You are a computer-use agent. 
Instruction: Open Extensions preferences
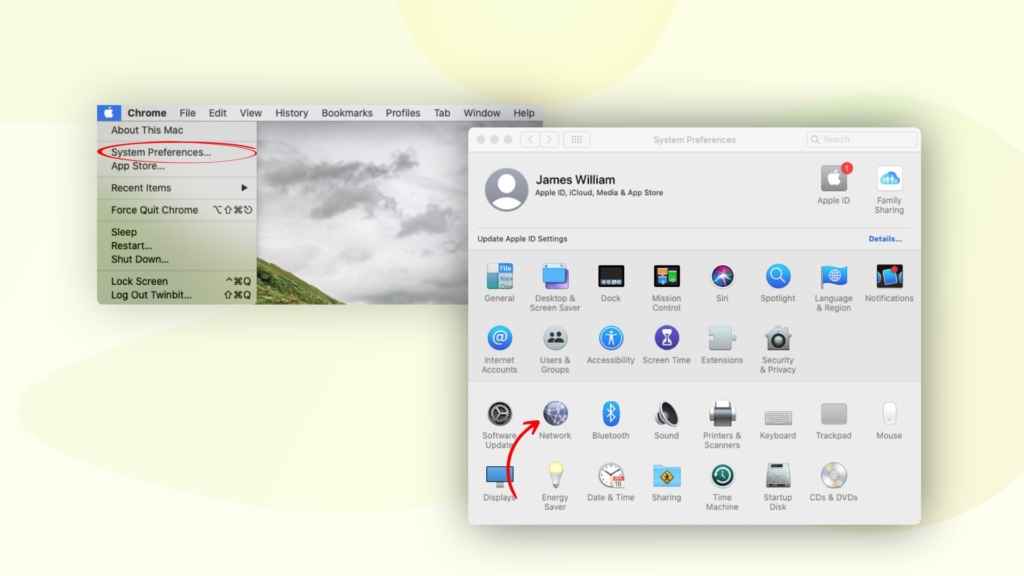point(722,345)
